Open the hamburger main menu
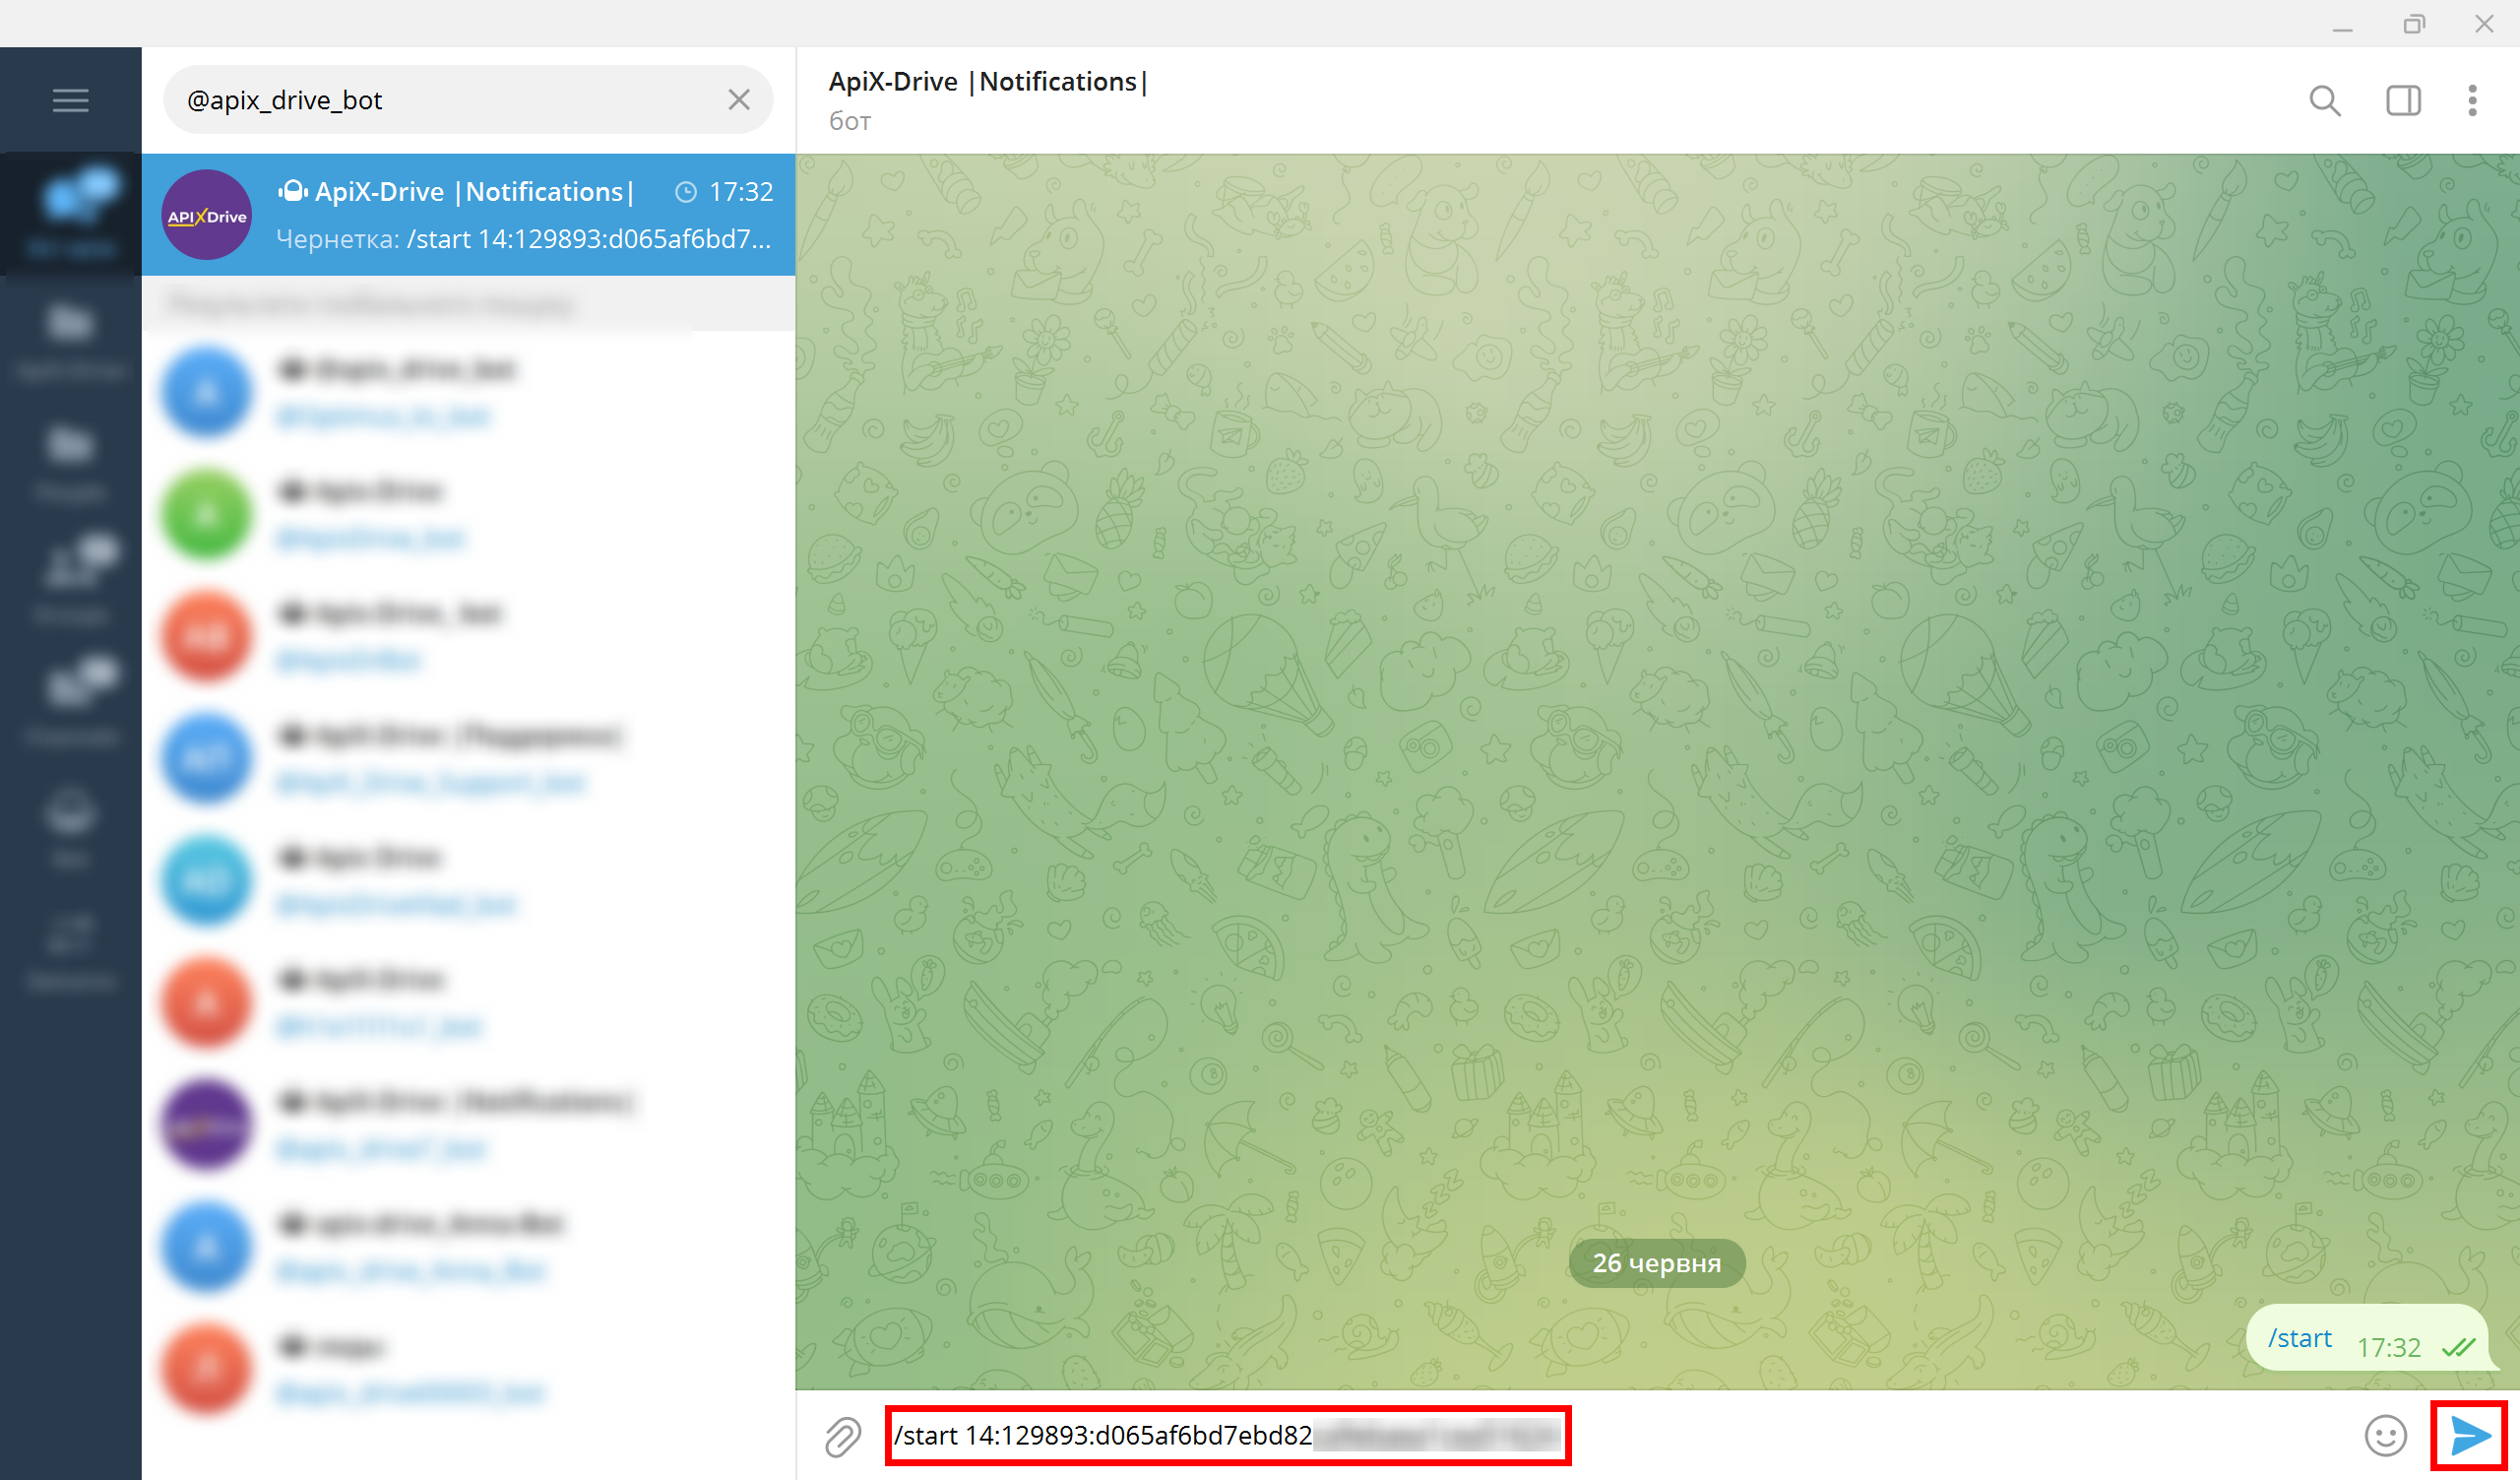The image size is (2520, 1480). click(70, 100)
